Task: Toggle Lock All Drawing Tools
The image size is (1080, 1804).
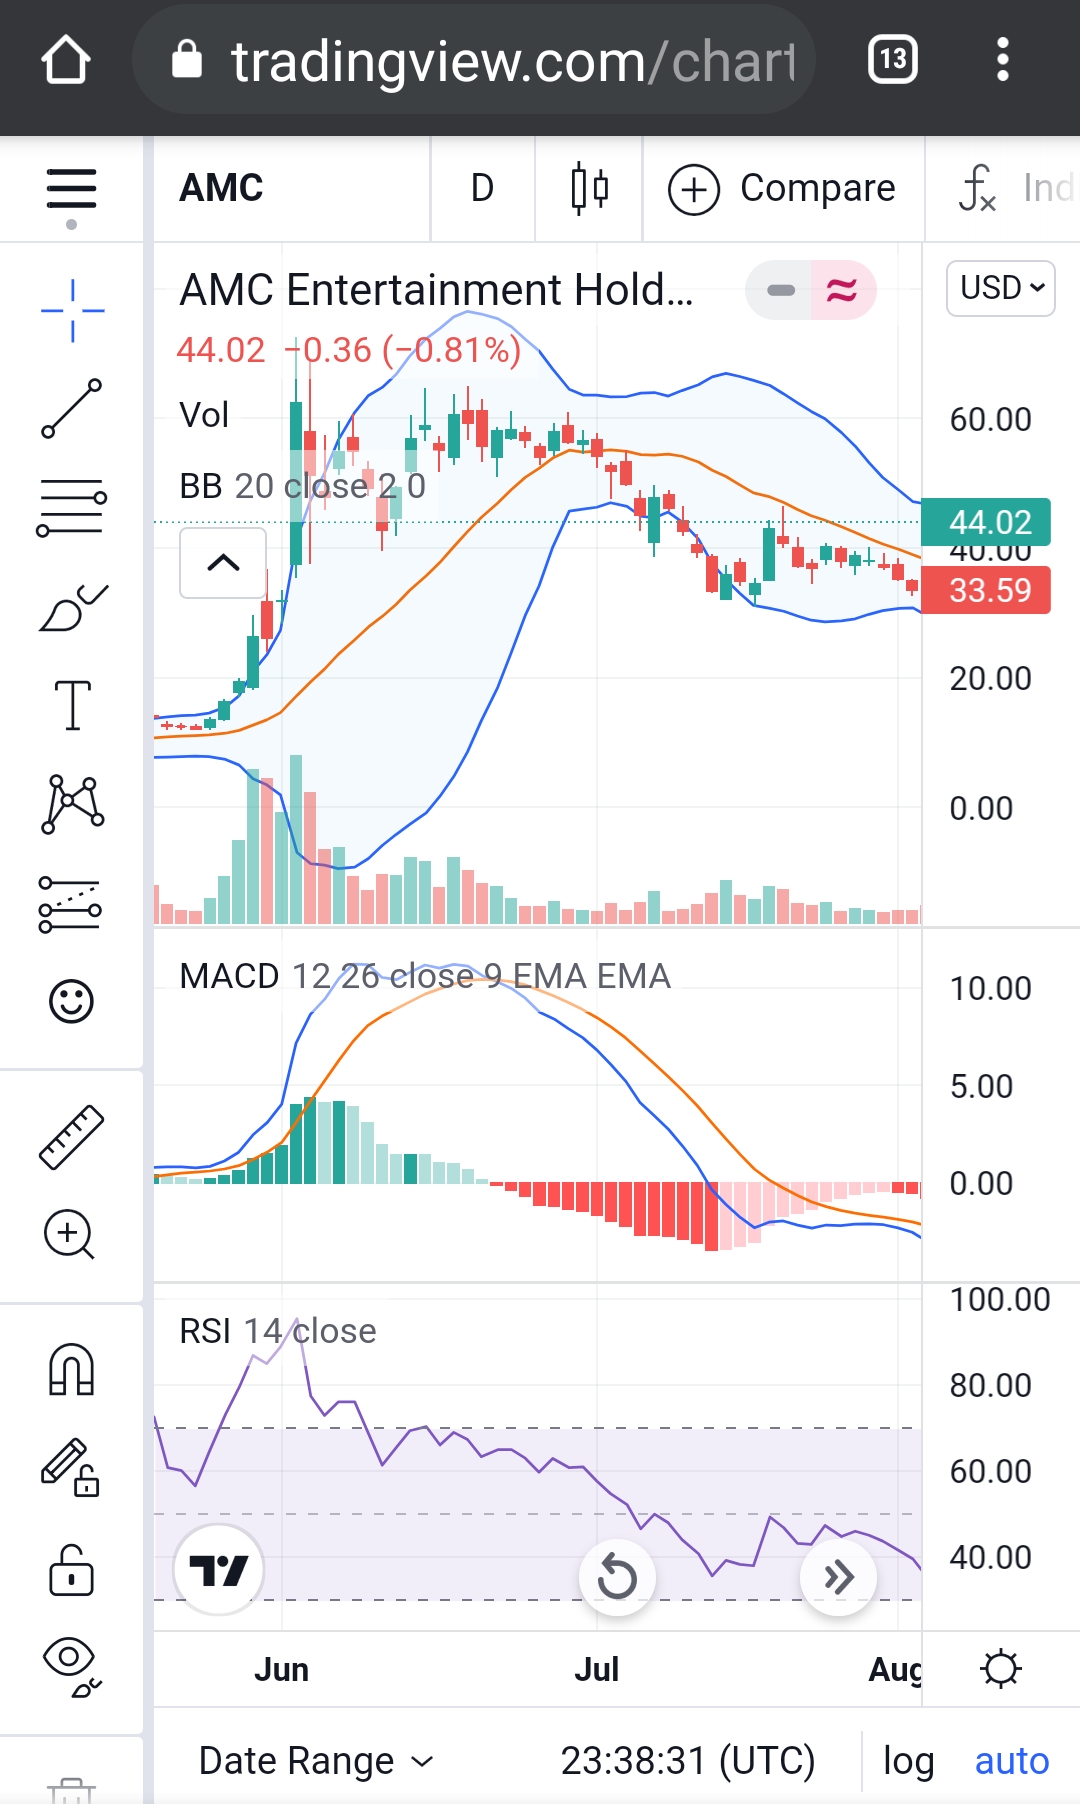Action: (71, 1569)
